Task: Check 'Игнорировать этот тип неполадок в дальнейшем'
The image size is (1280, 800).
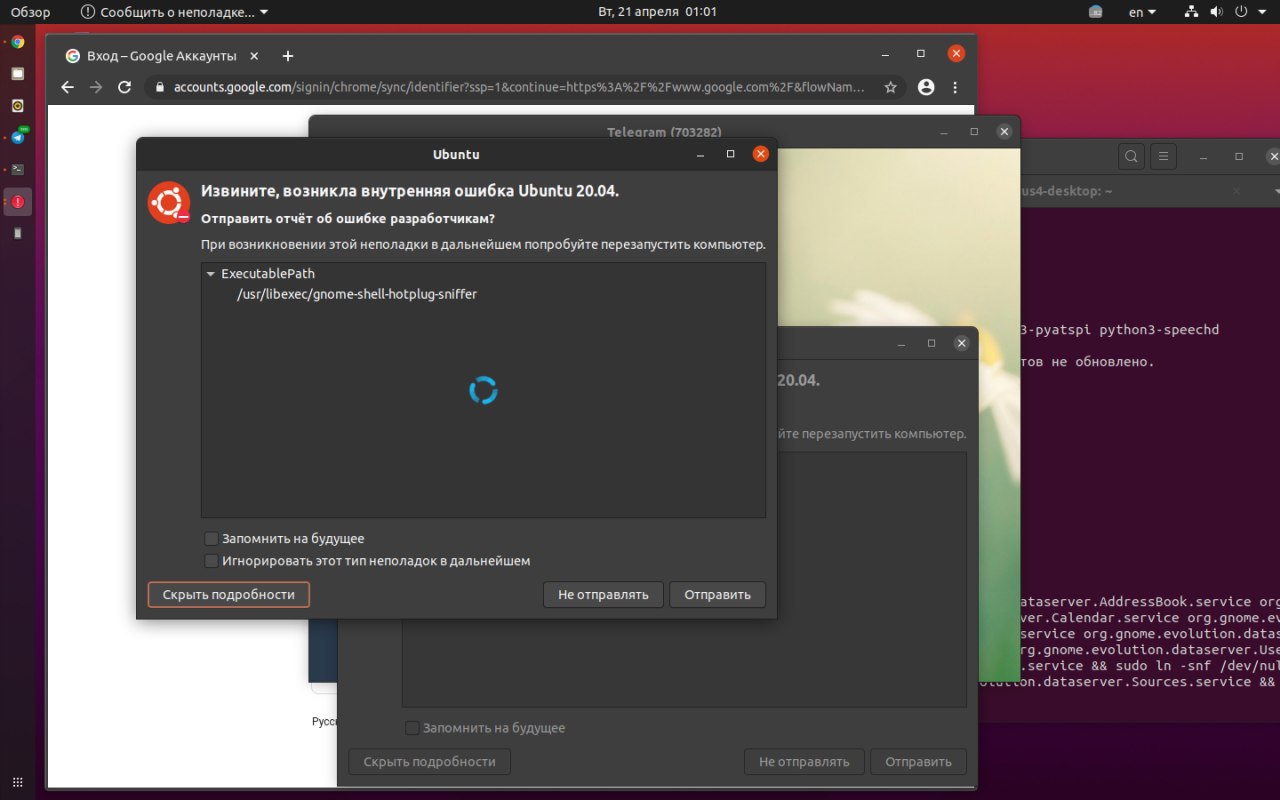Action: 211,560
